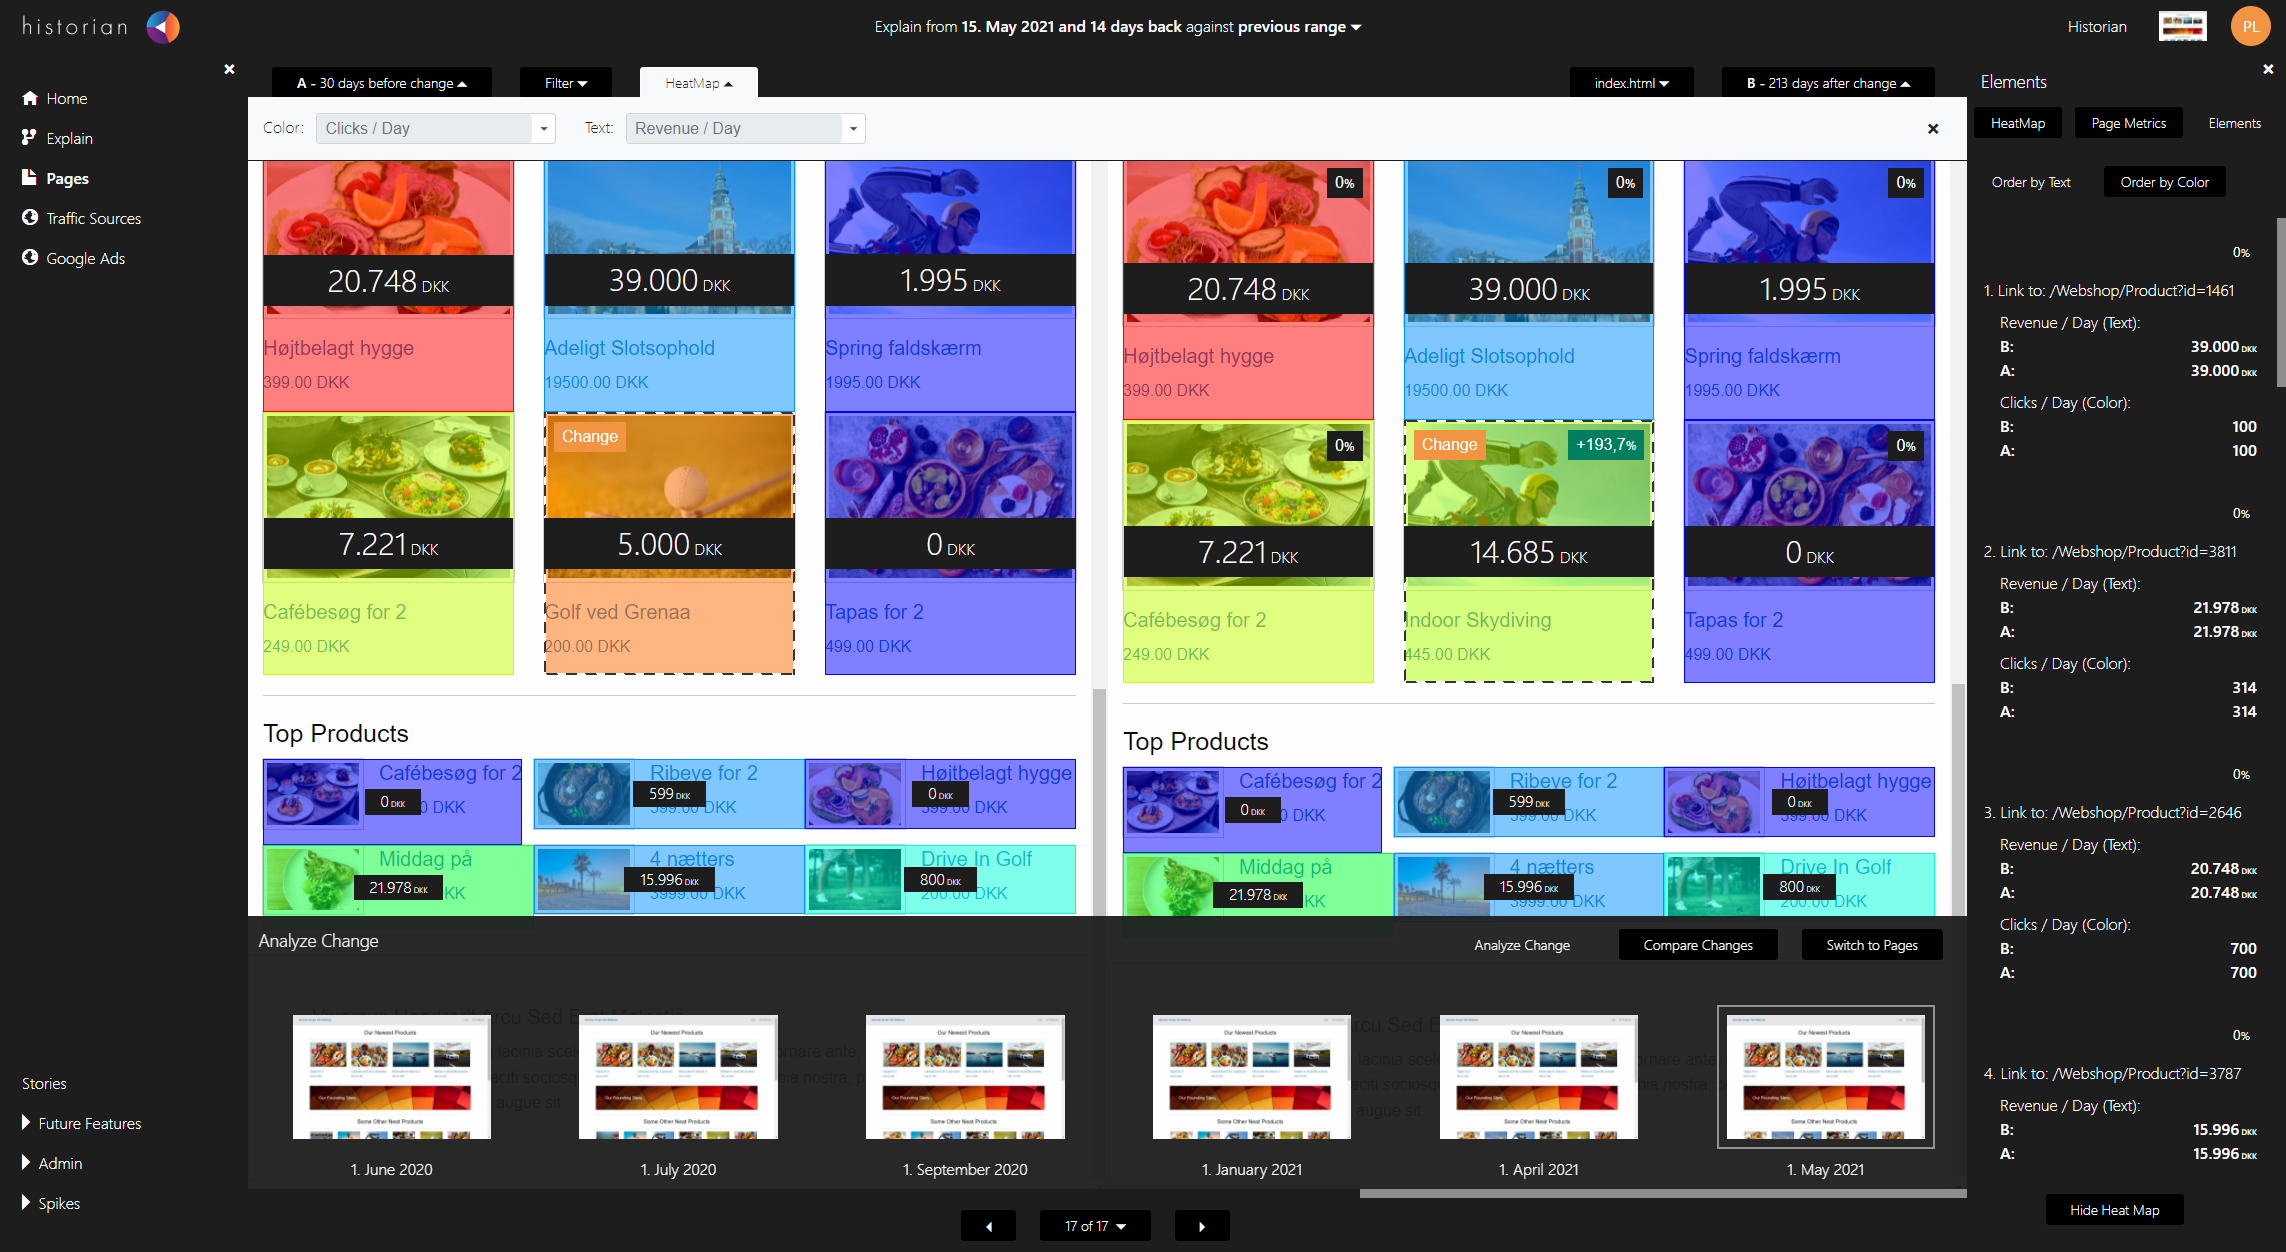The height and width of the screenshot is (1252, 2286).
Task: Open A - 30 days before change dropdown
Action: (x=382, y=83)
